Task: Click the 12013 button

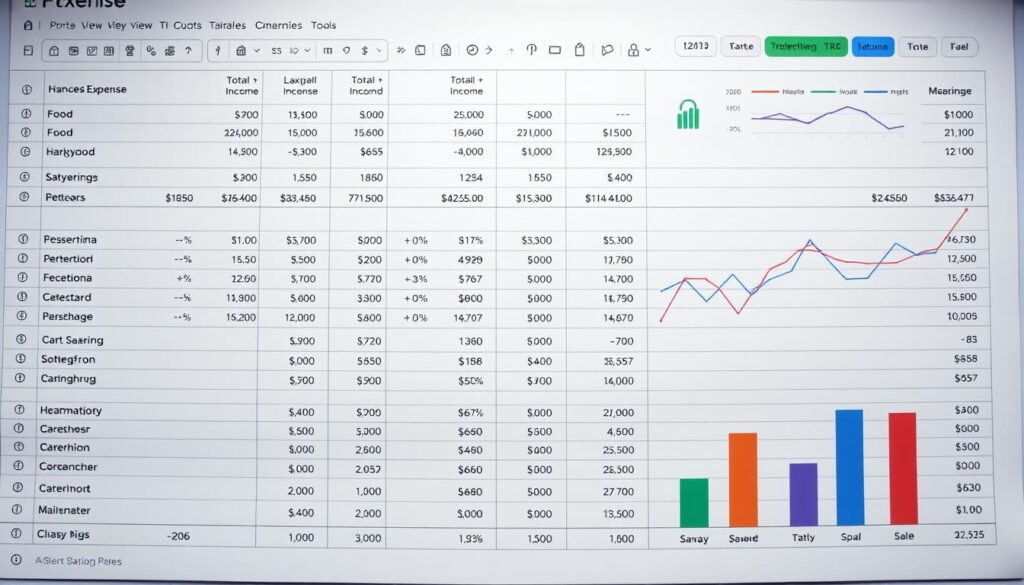Action: 696,46
